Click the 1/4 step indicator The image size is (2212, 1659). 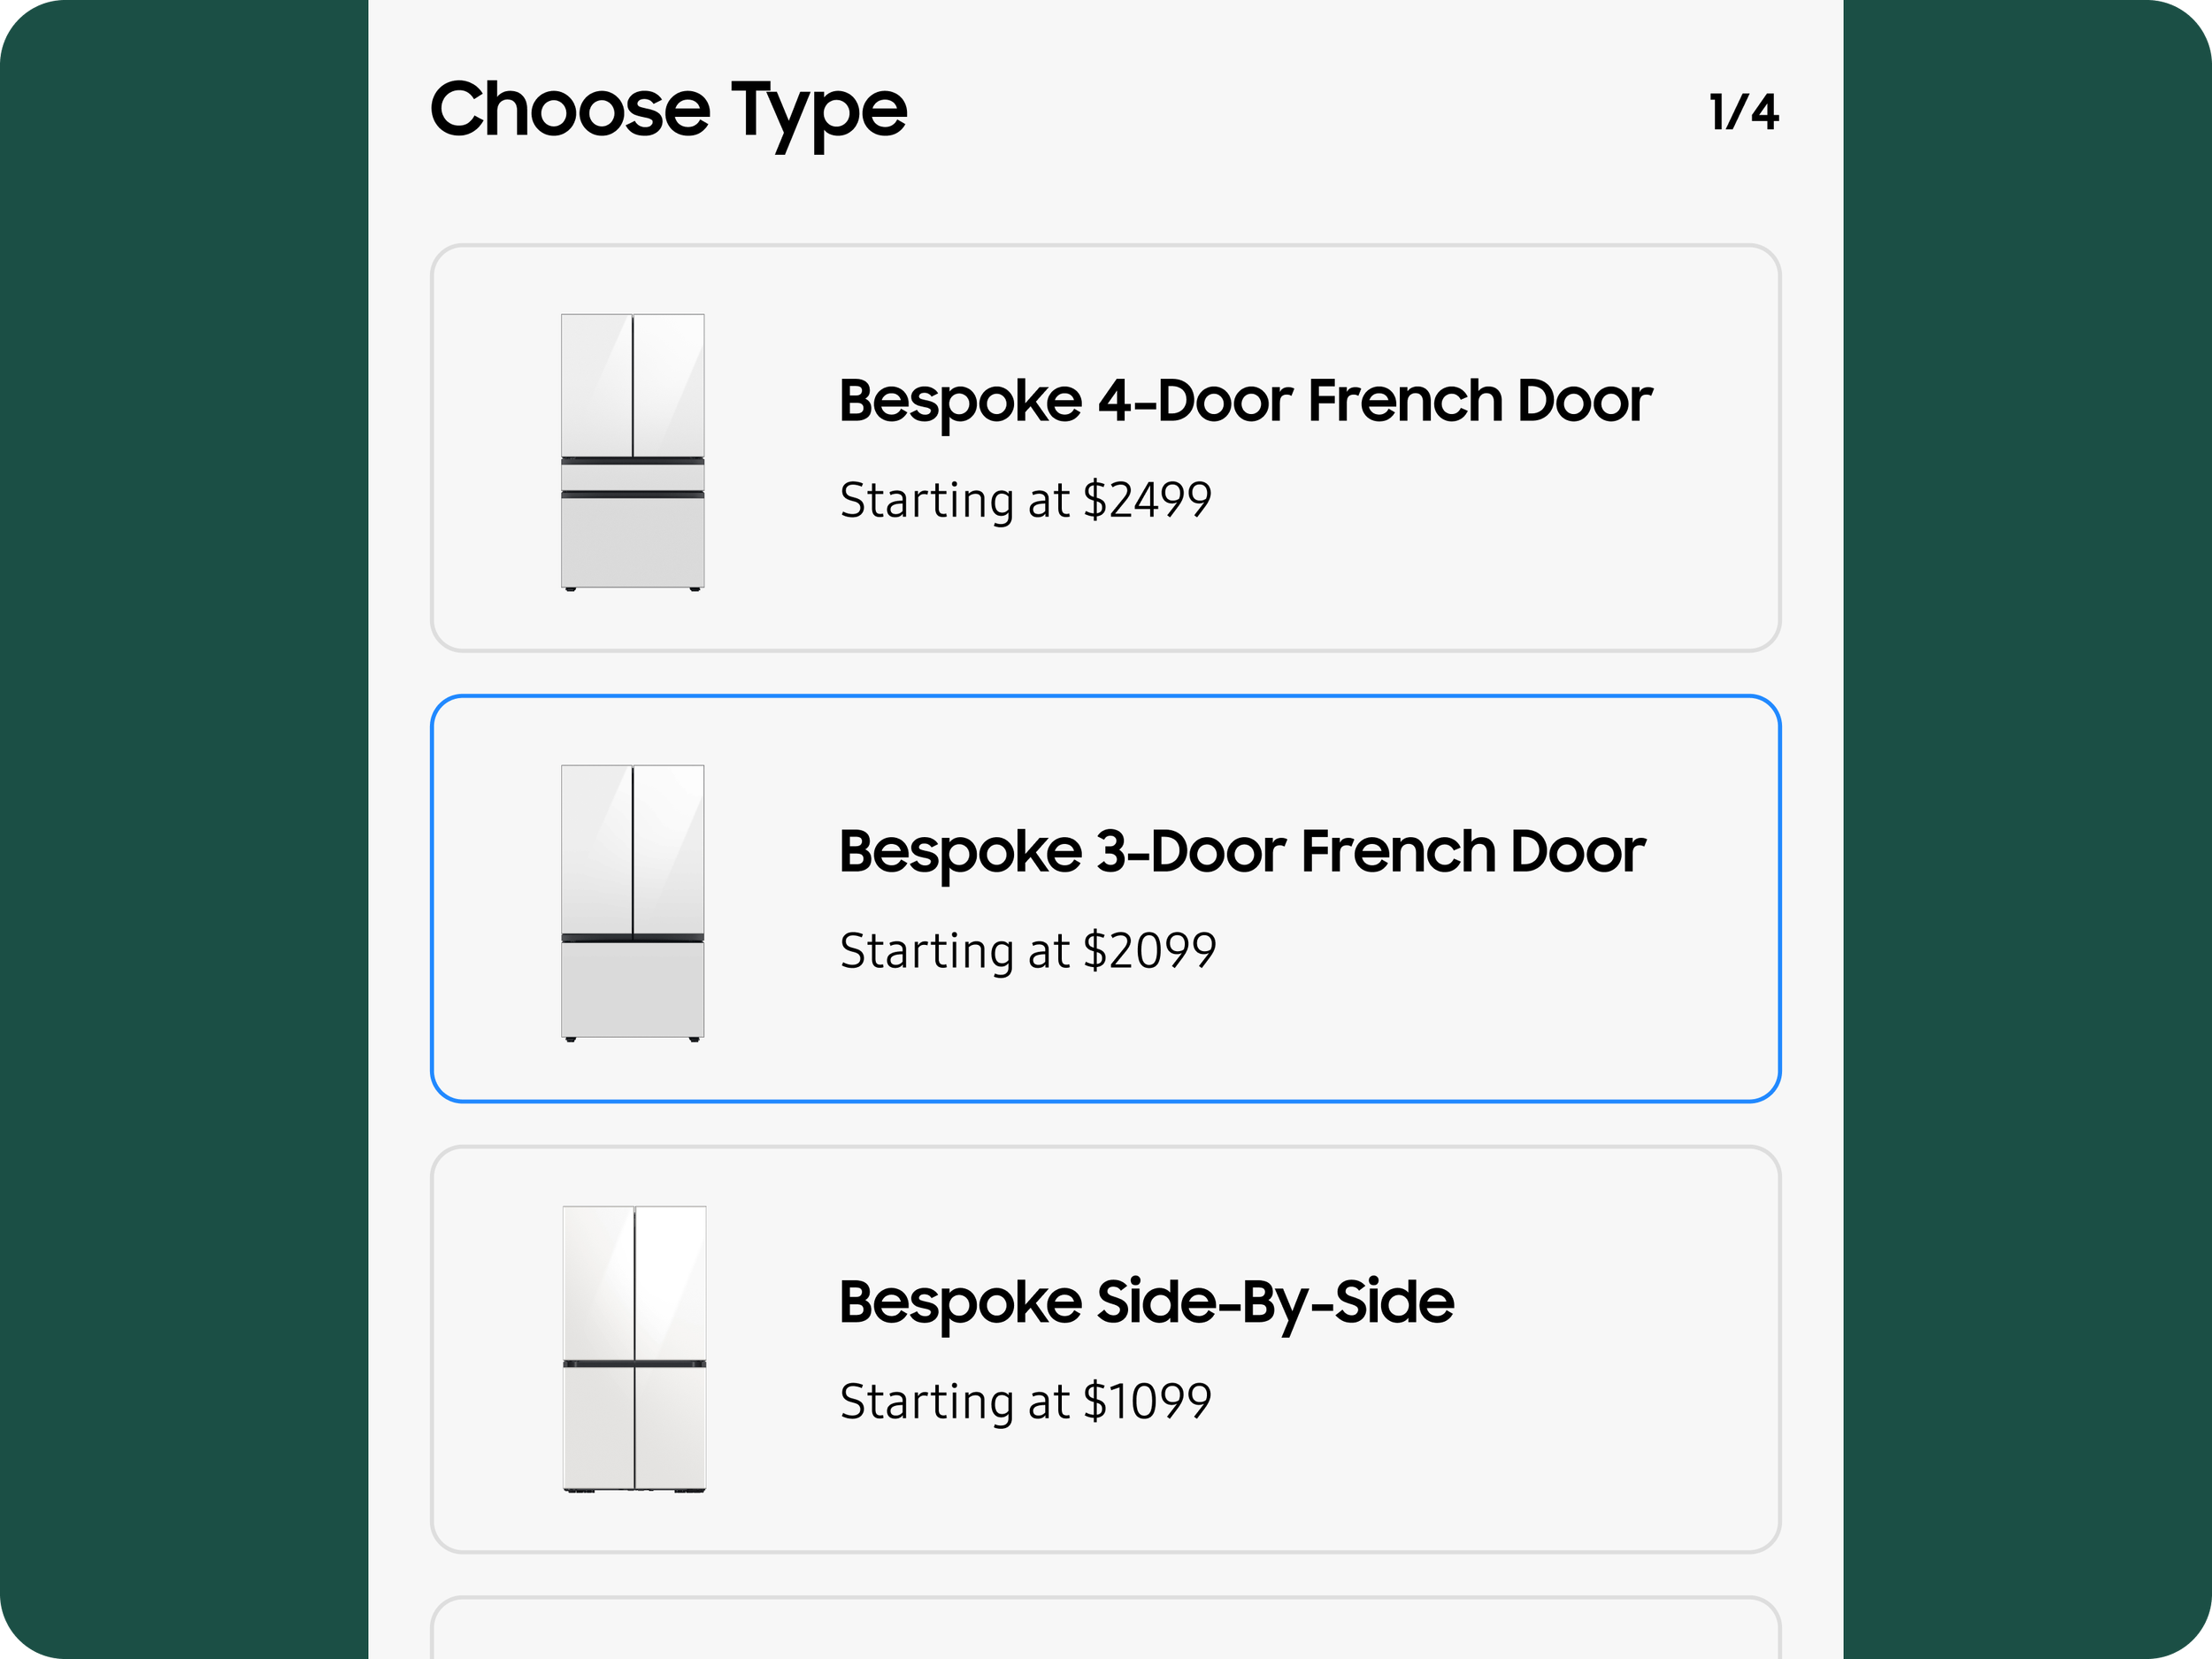(x=1744, y=112)
